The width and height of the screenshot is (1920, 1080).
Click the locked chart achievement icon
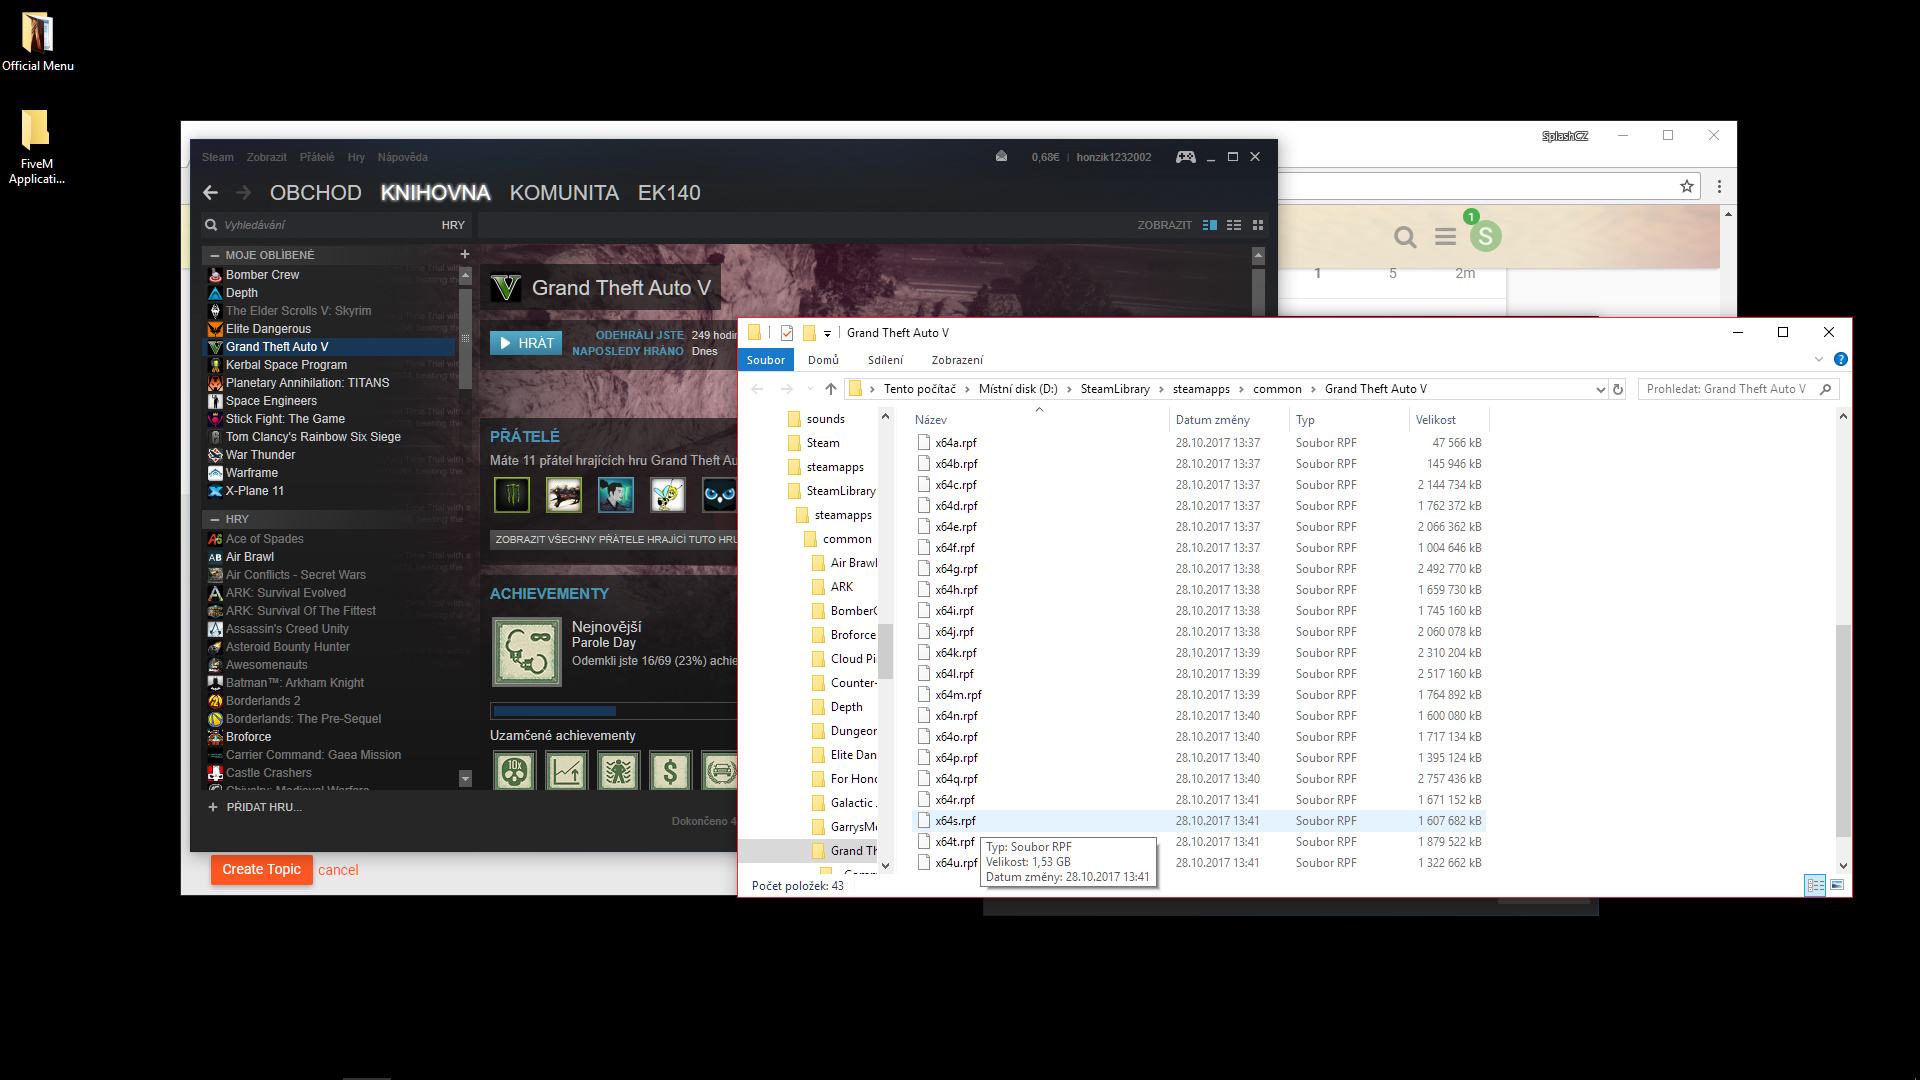point(567,771)
